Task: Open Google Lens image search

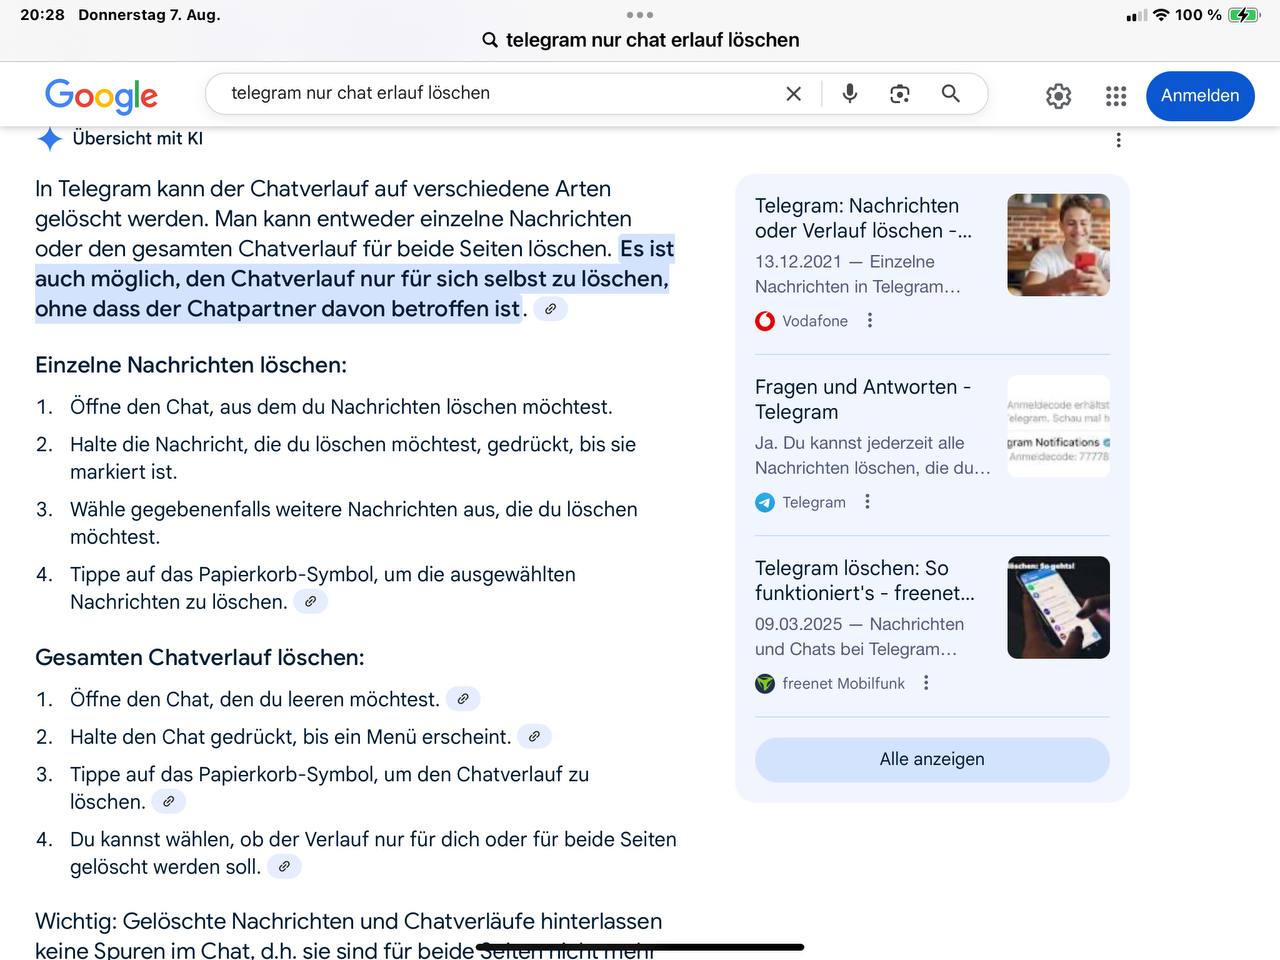Action: (x=899, y=94)
